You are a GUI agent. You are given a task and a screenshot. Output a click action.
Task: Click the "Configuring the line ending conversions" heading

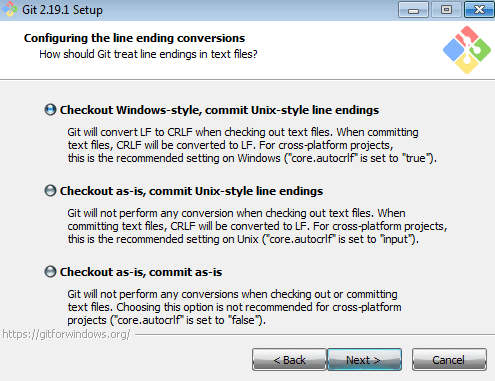point(134,38)
